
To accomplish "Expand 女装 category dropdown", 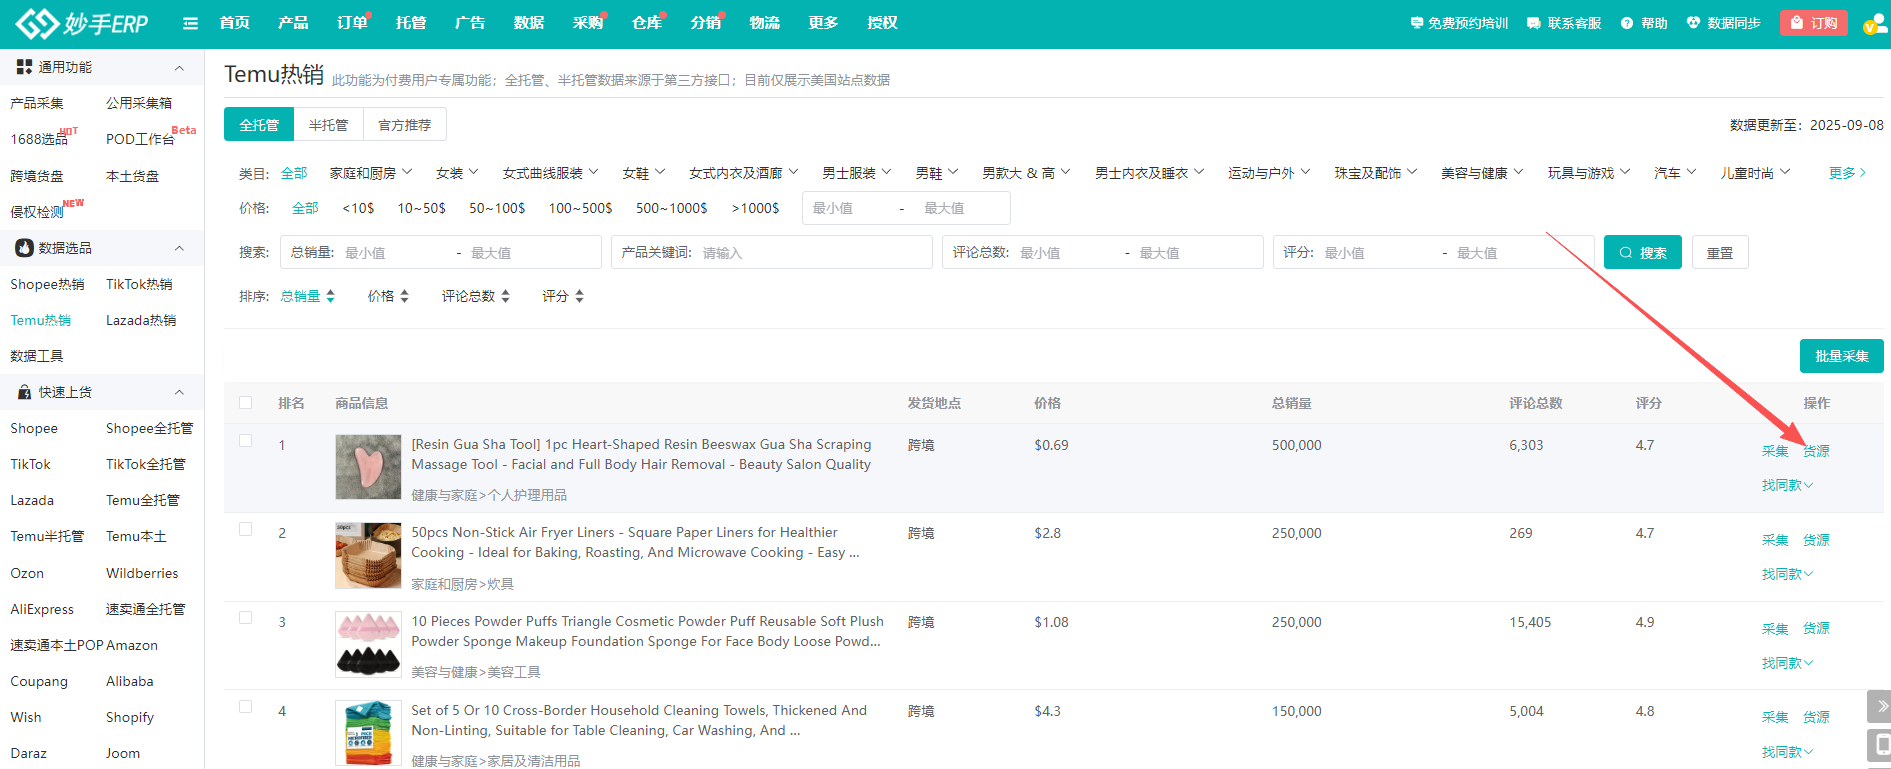I will [x=457, y=173].
